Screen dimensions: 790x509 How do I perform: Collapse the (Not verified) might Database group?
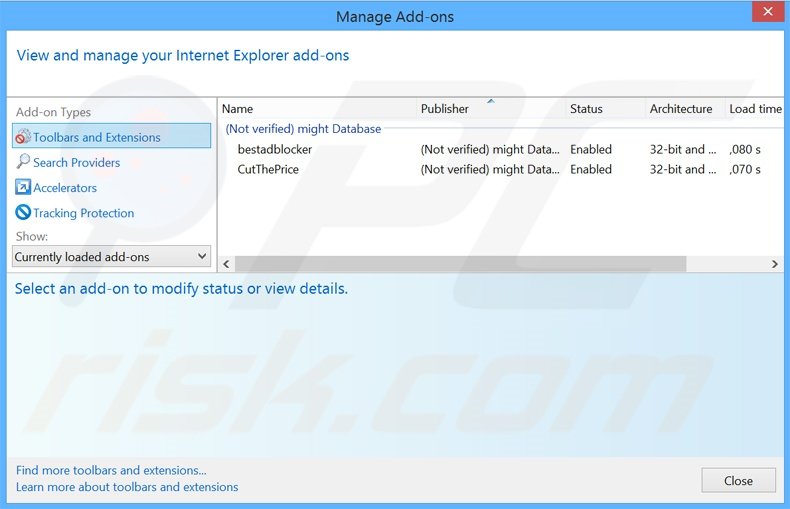303,129
